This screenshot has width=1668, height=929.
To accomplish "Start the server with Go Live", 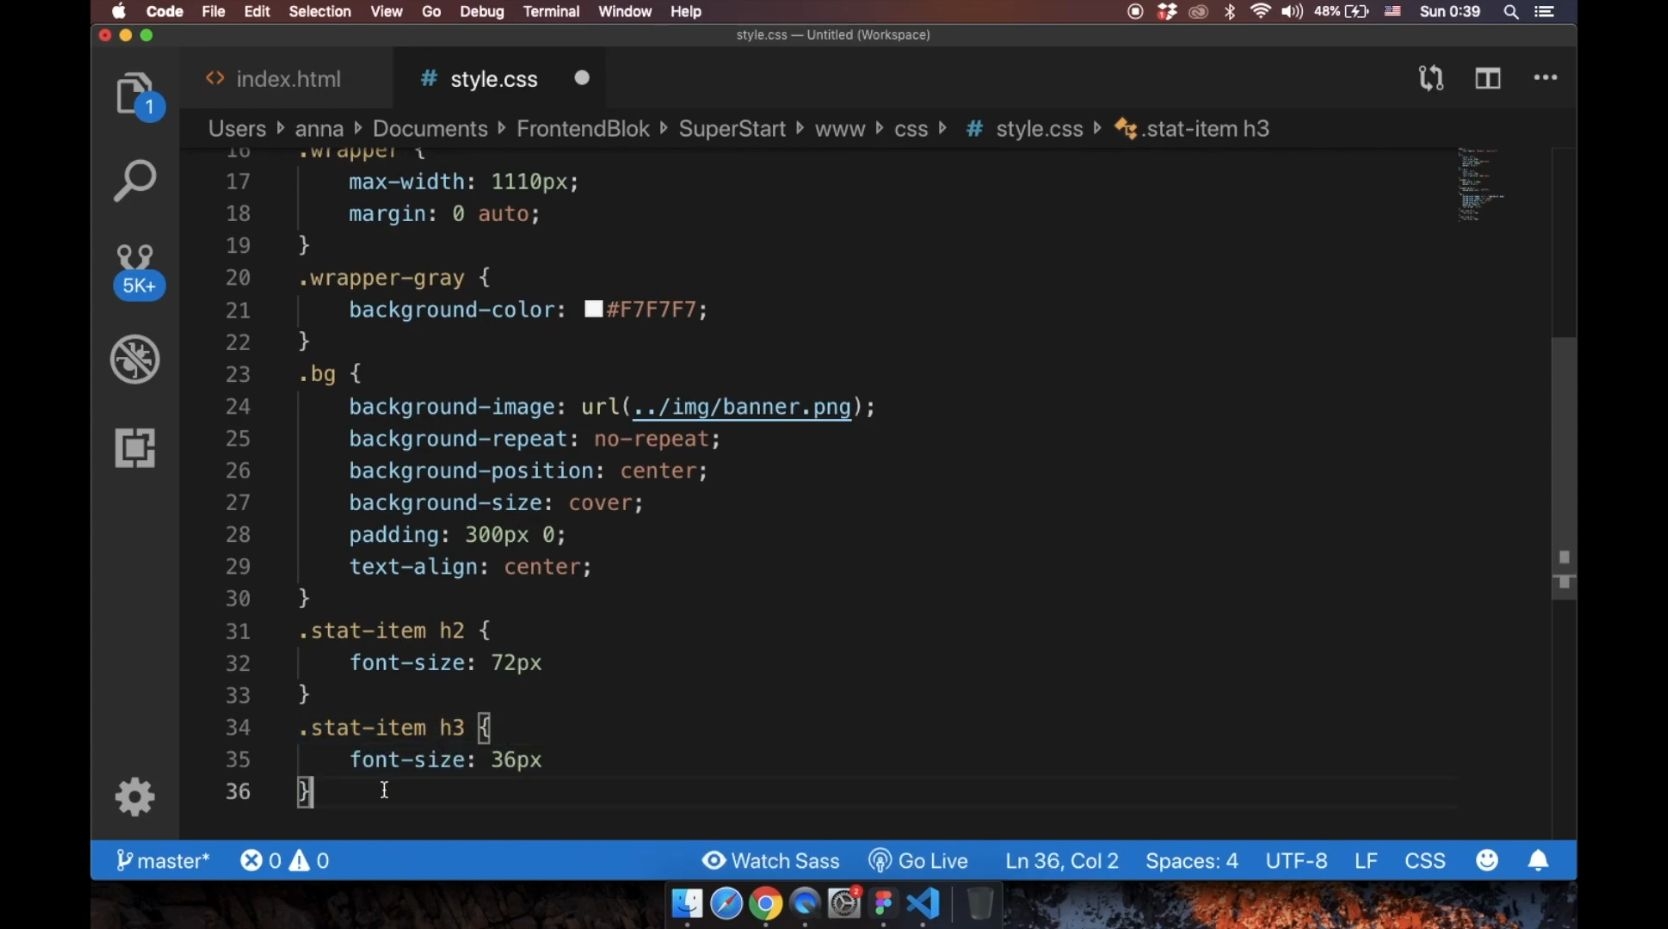I will point(918,861).
